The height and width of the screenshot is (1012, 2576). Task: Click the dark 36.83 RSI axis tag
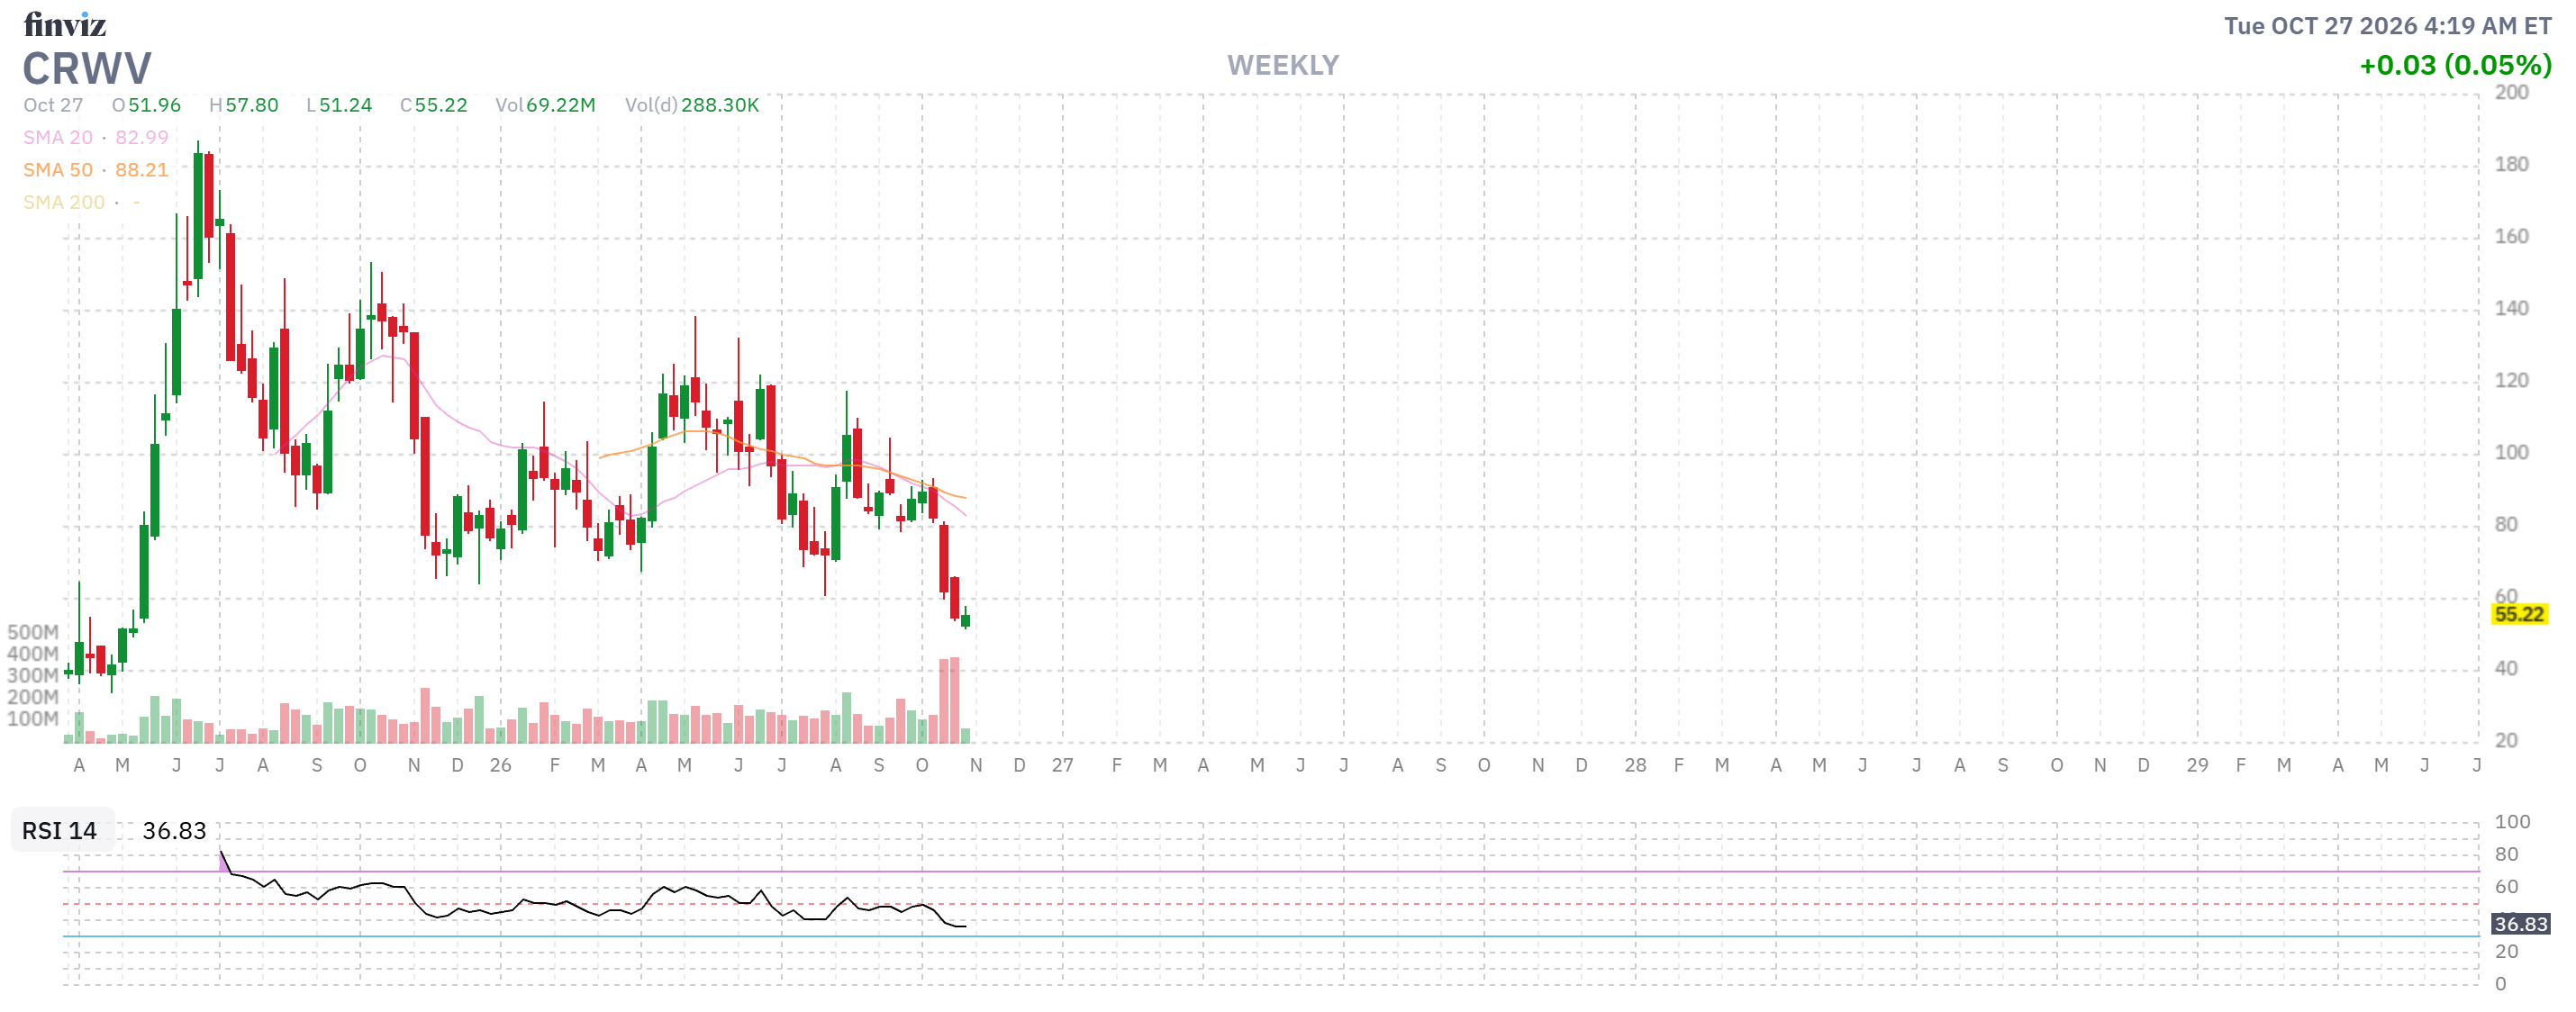point(2520,923)
